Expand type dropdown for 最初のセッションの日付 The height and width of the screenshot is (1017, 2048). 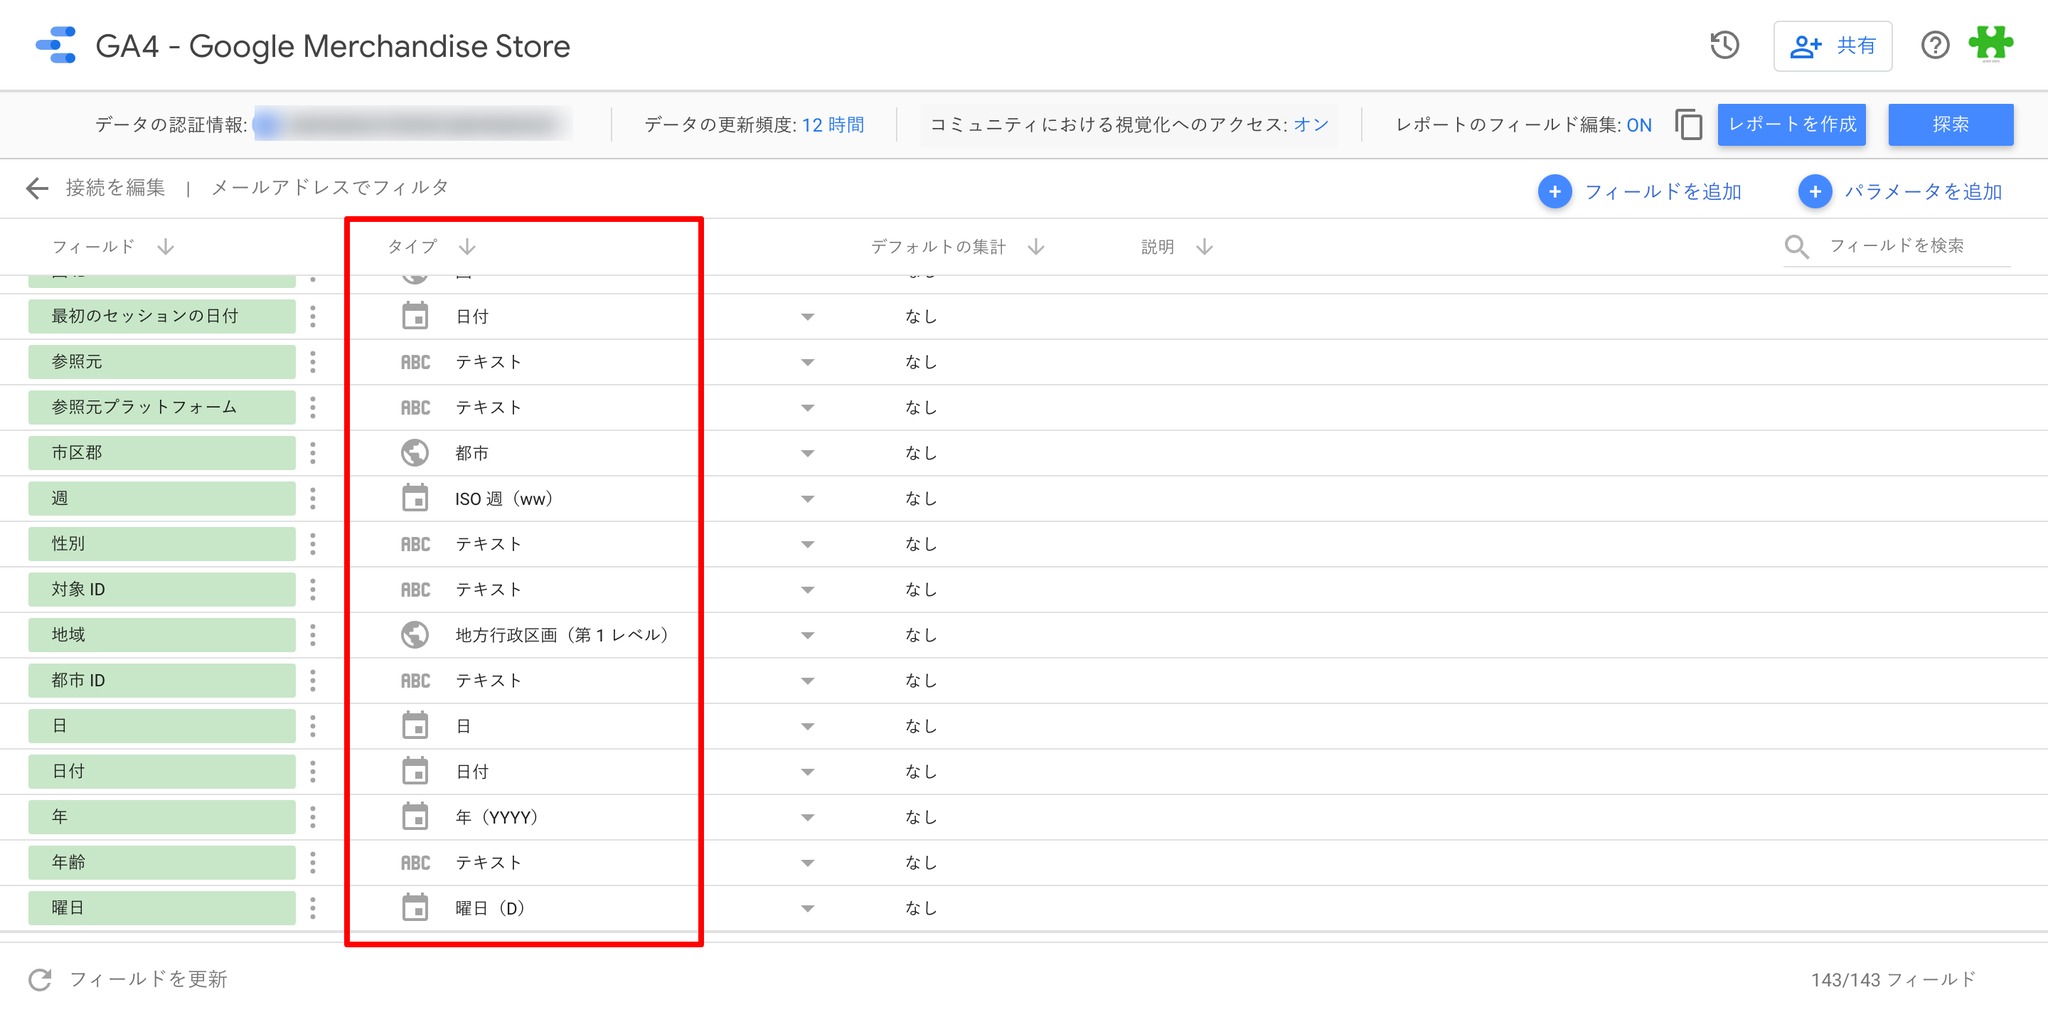click(x=808, y=317)
